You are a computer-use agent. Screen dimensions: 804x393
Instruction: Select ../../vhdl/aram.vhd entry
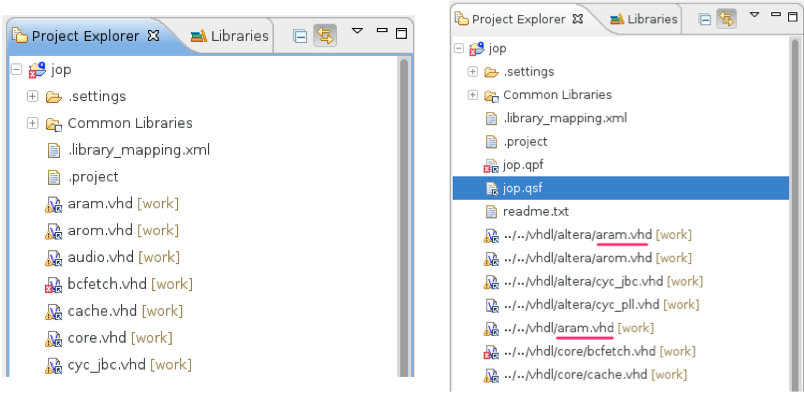[x=578, y=328]
